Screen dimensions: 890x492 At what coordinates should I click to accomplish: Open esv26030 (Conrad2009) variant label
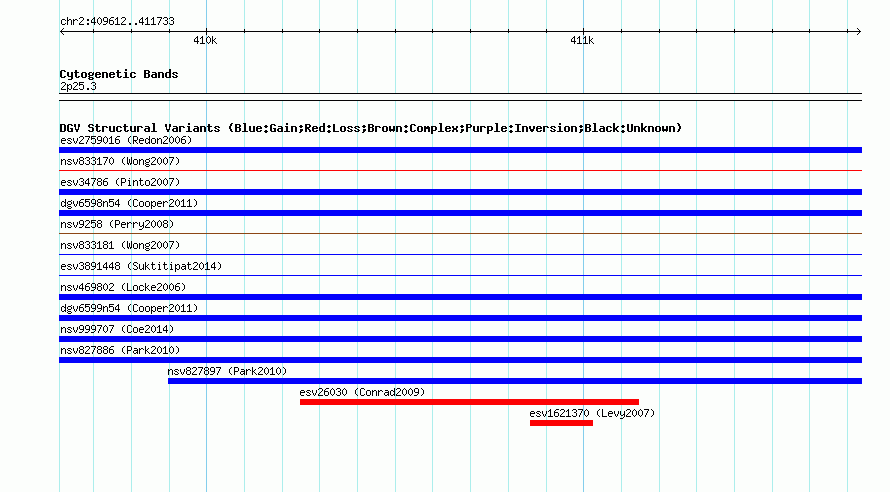pos(362,392)
